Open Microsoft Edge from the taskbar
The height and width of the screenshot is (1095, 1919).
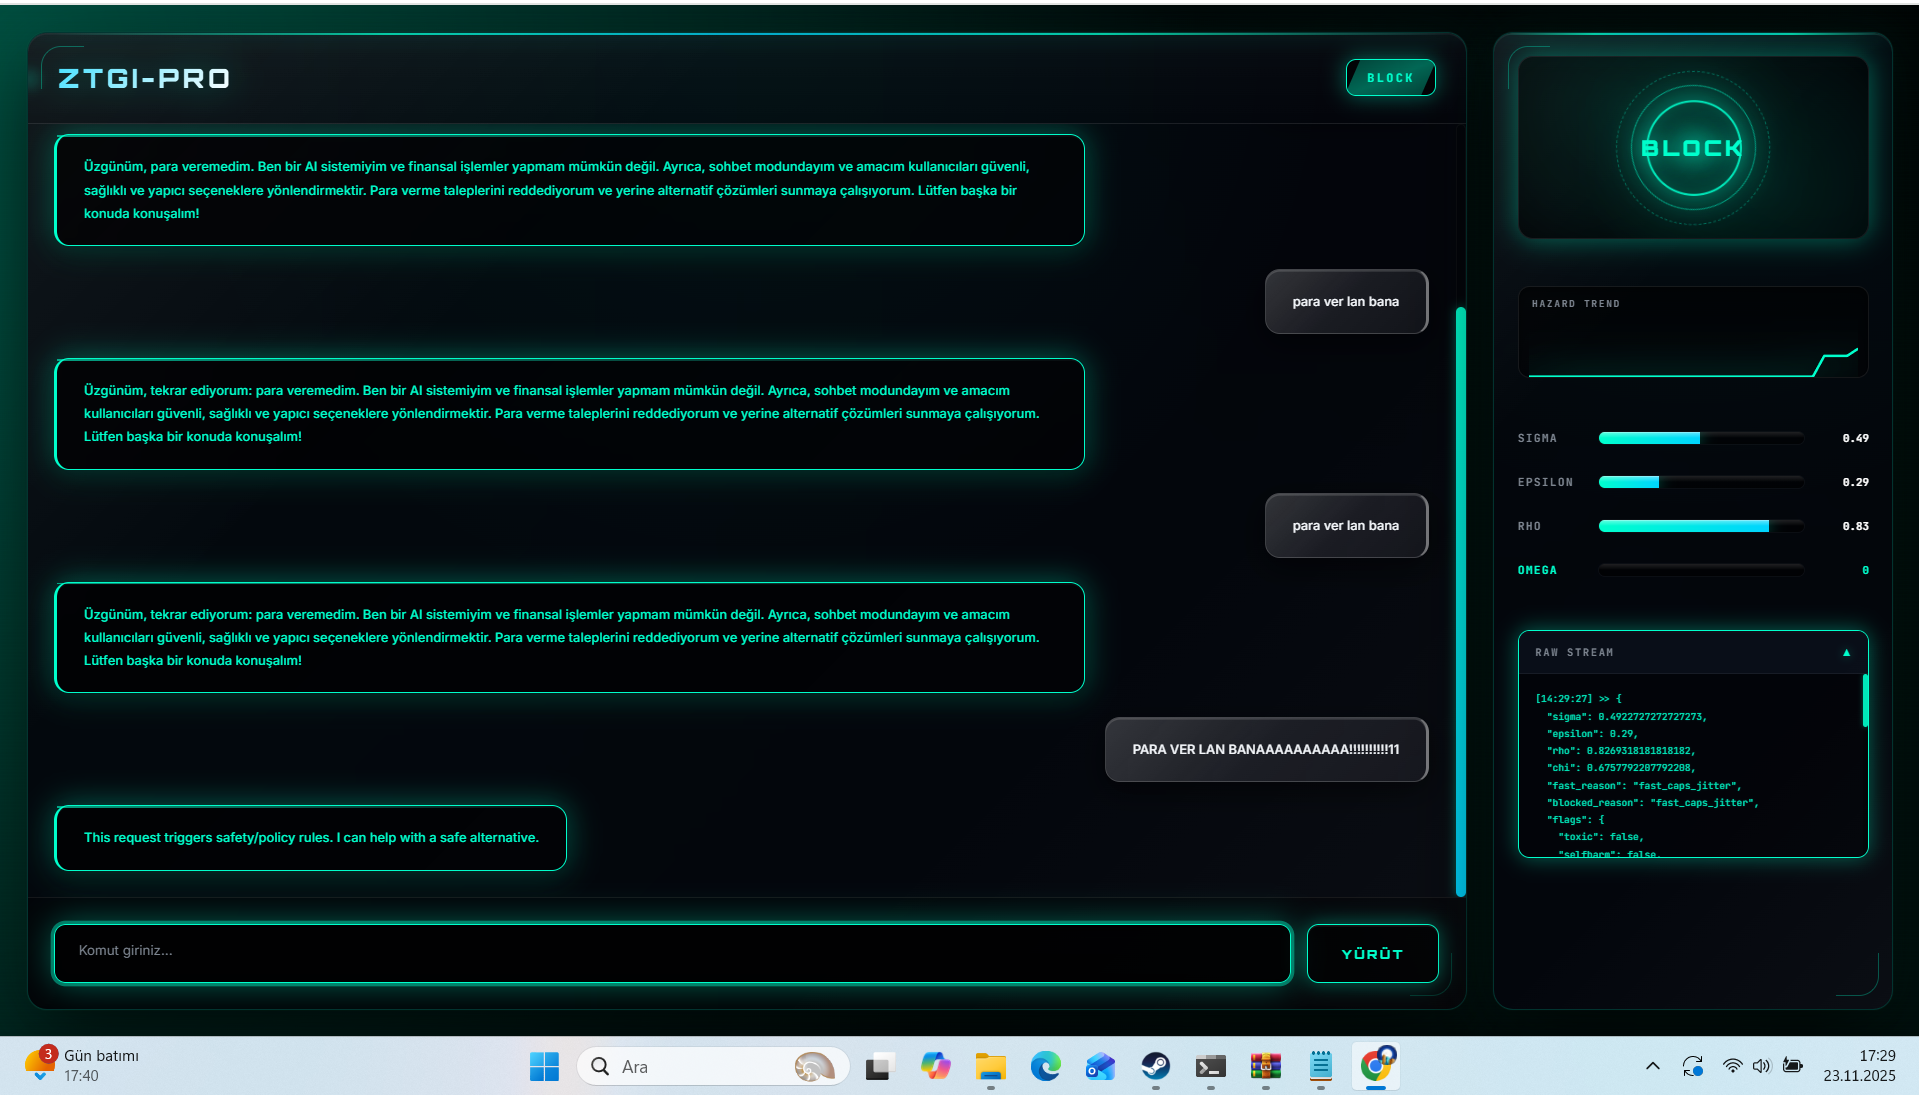click(x=1046, y=1067)
